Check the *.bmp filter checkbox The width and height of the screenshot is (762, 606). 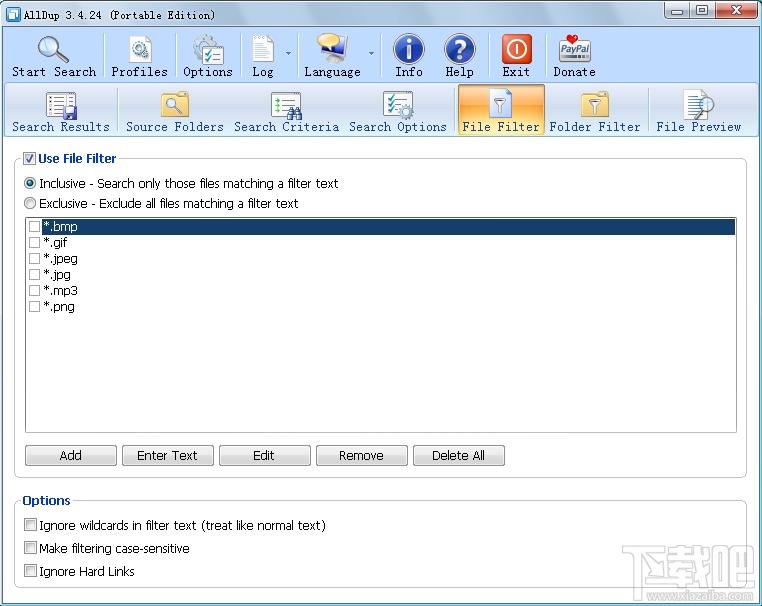pyautogui.click(x=34, y=226)
